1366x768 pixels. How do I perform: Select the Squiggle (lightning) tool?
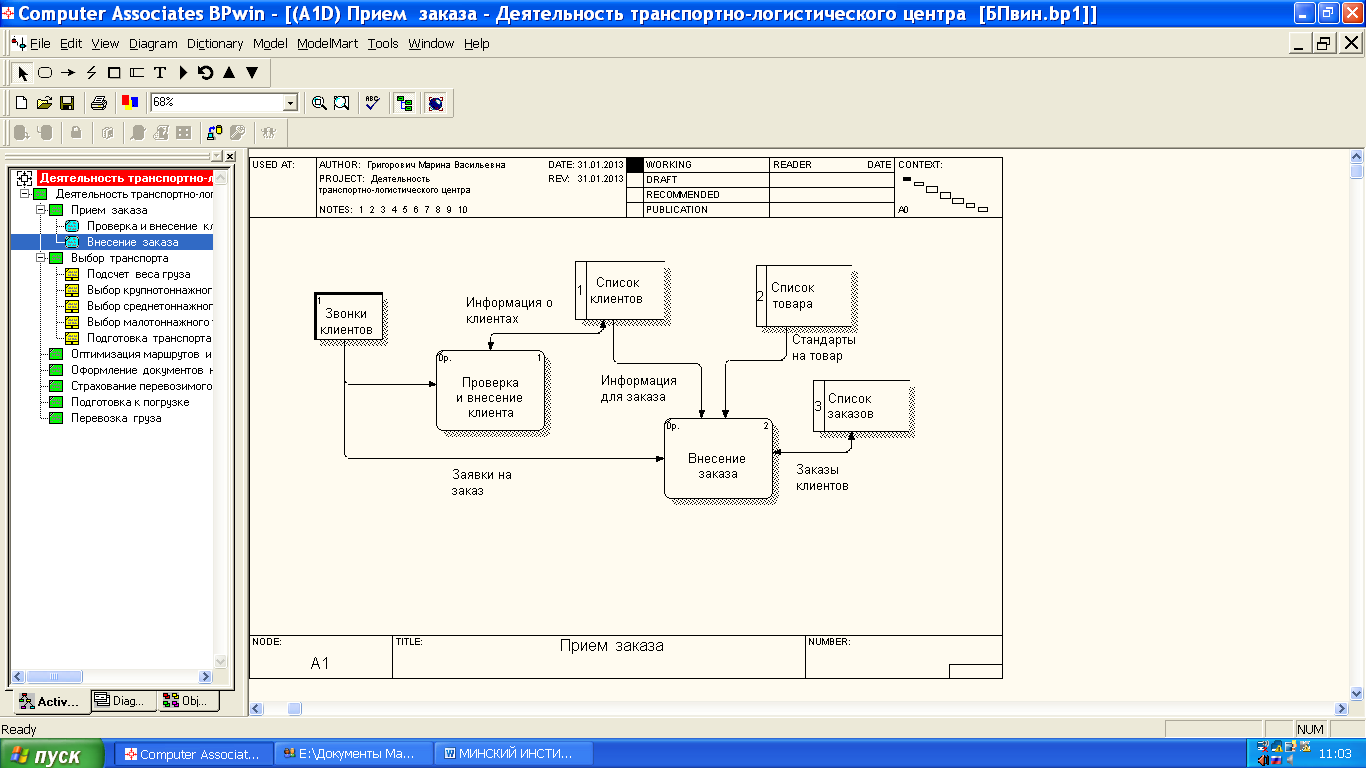pos(91,73)
